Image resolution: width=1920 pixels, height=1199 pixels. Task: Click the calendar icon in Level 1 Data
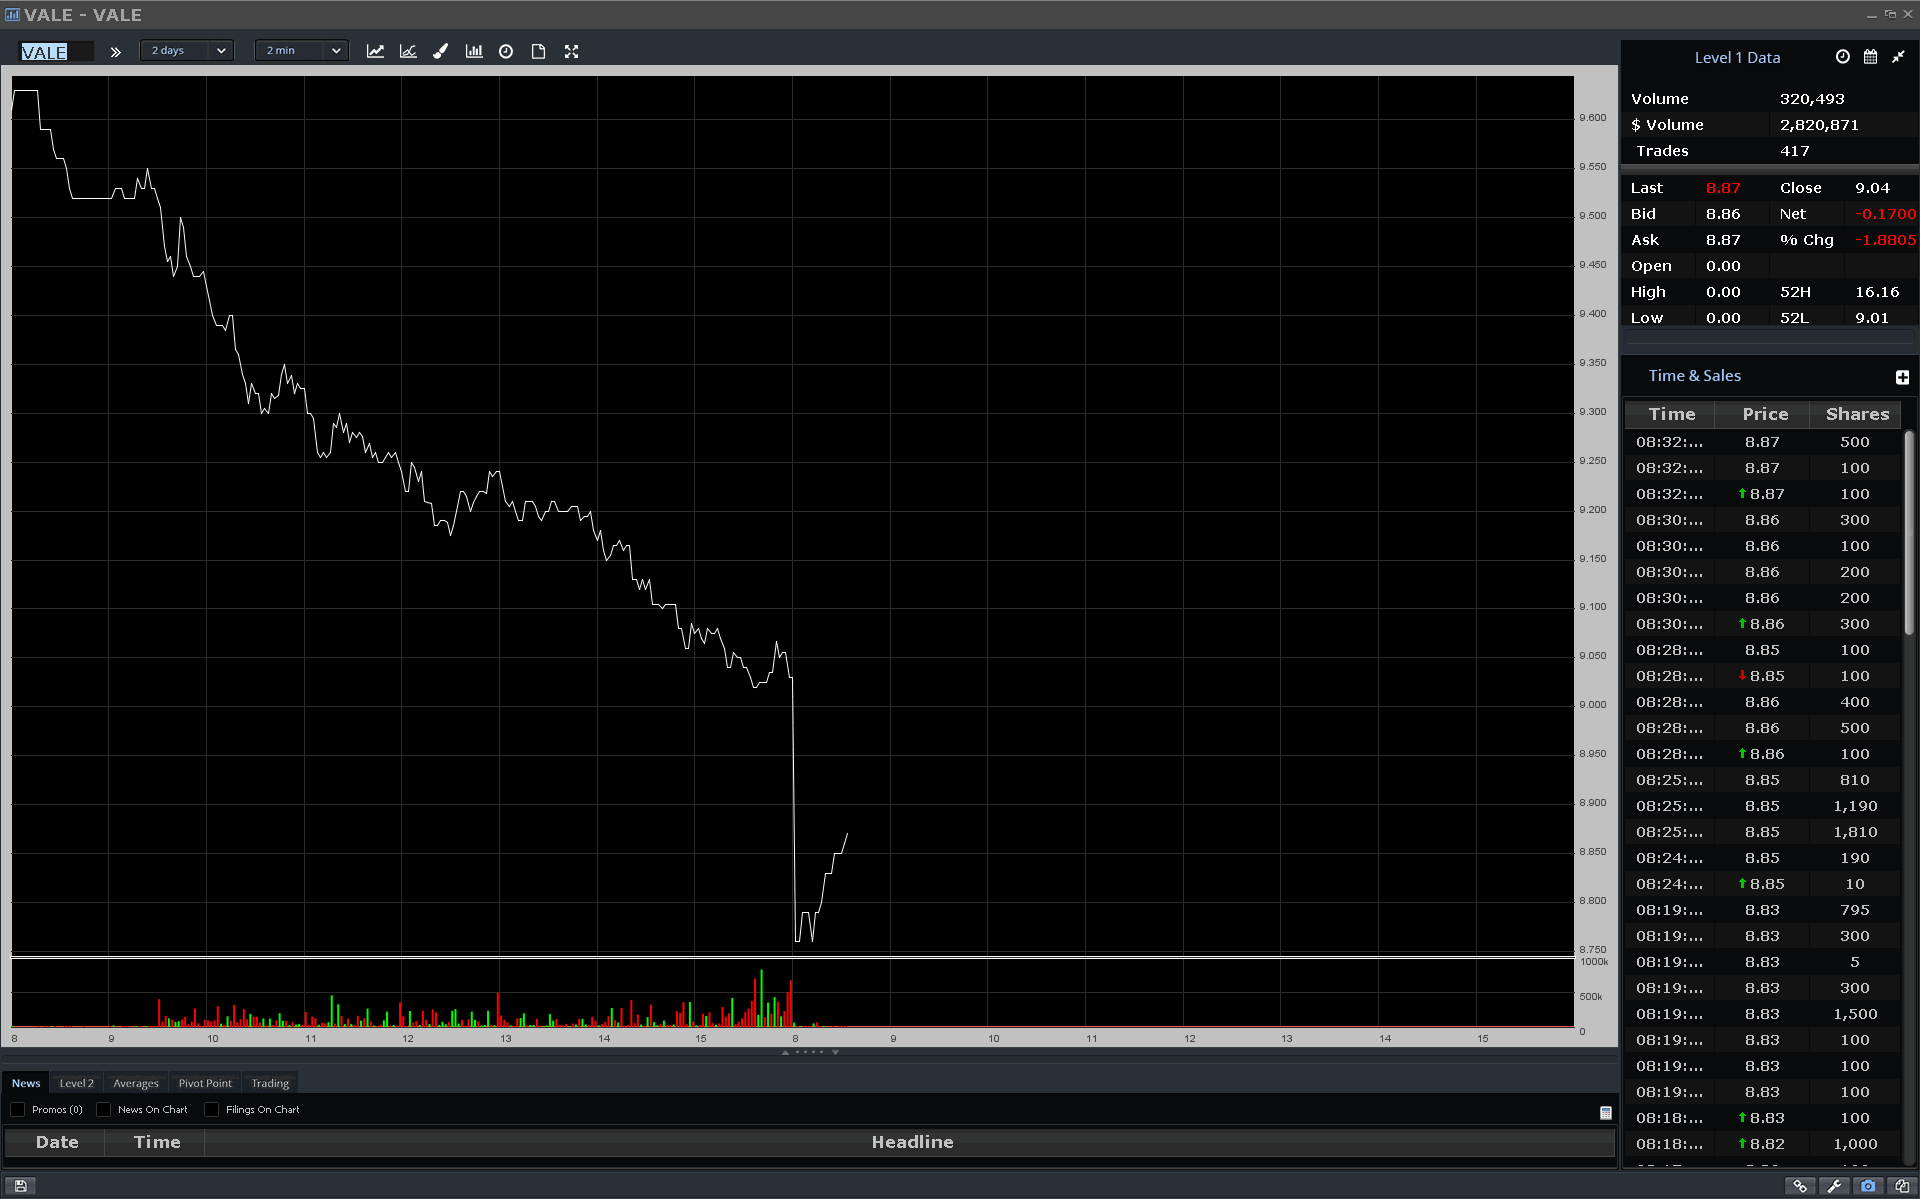1870,57
